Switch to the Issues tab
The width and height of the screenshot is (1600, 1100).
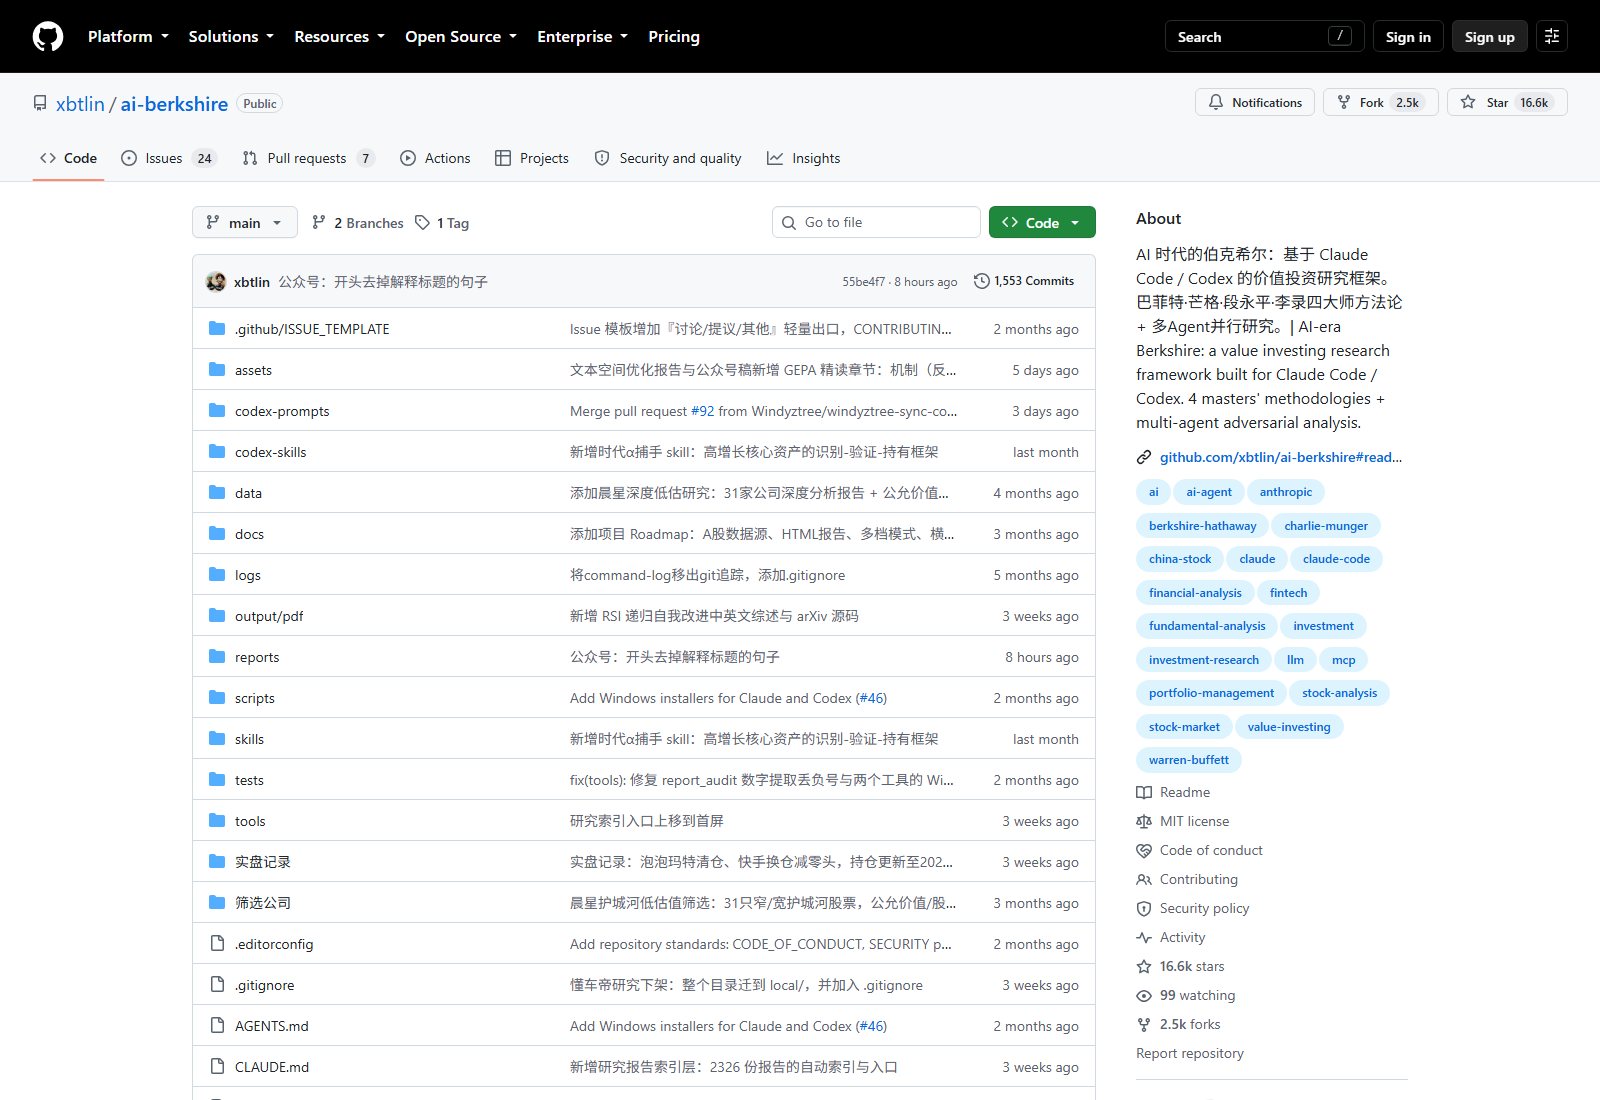(x=168, y=158)
